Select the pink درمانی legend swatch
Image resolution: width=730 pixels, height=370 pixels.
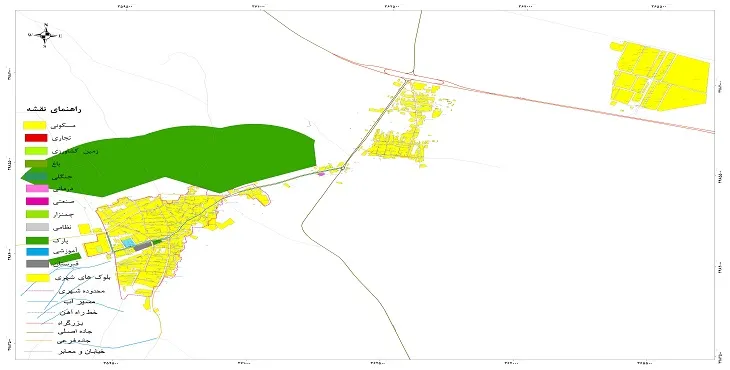36,188
